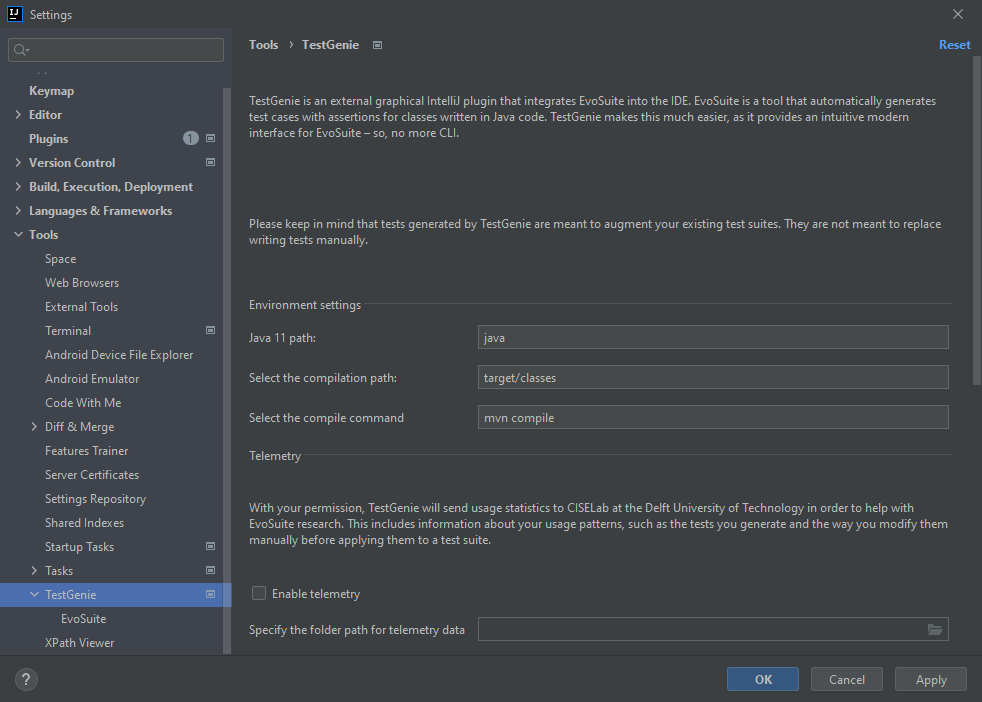The image size is (982, 702).
Task: Open the Plugins settings page
Action: click(48, 139)
